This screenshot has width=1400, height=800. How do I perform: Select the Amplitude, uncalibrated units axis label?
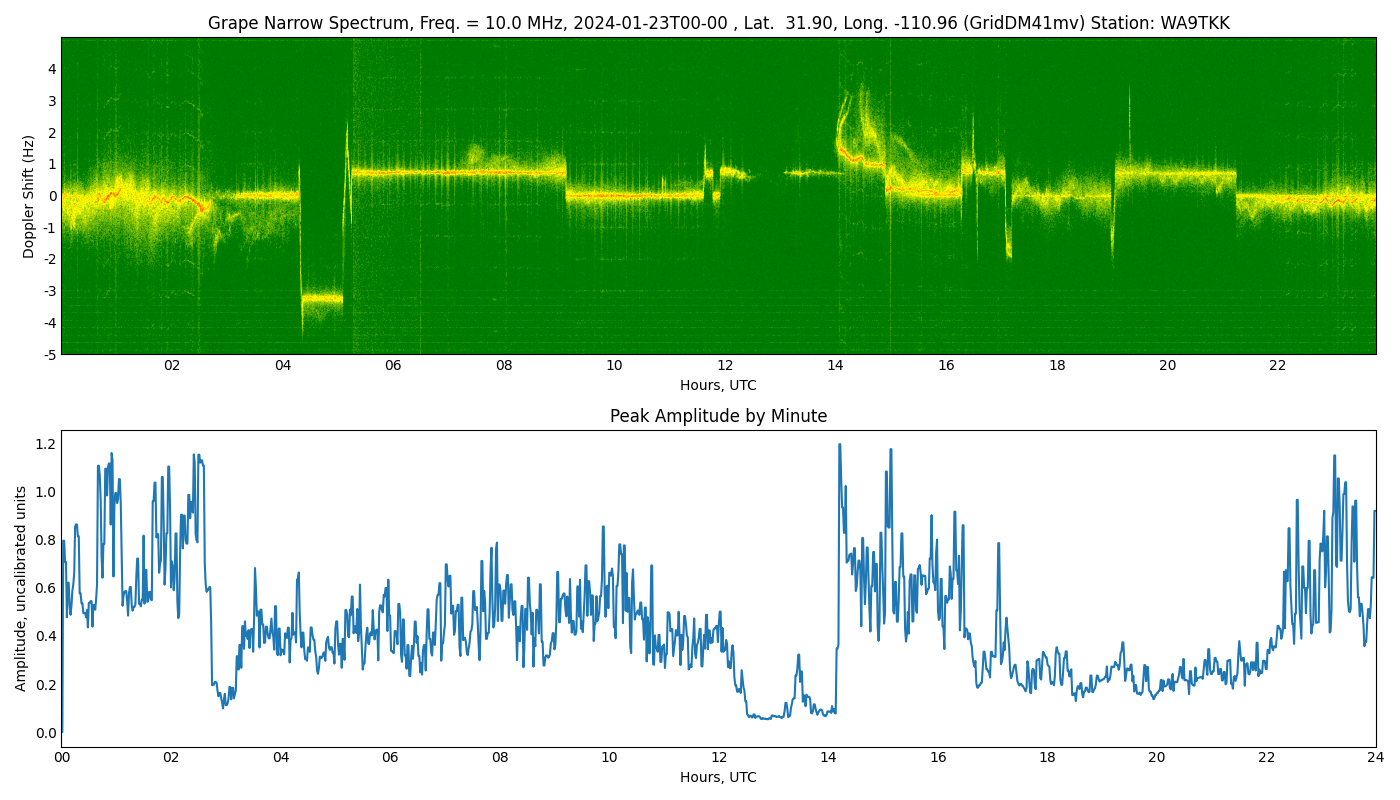21,588
